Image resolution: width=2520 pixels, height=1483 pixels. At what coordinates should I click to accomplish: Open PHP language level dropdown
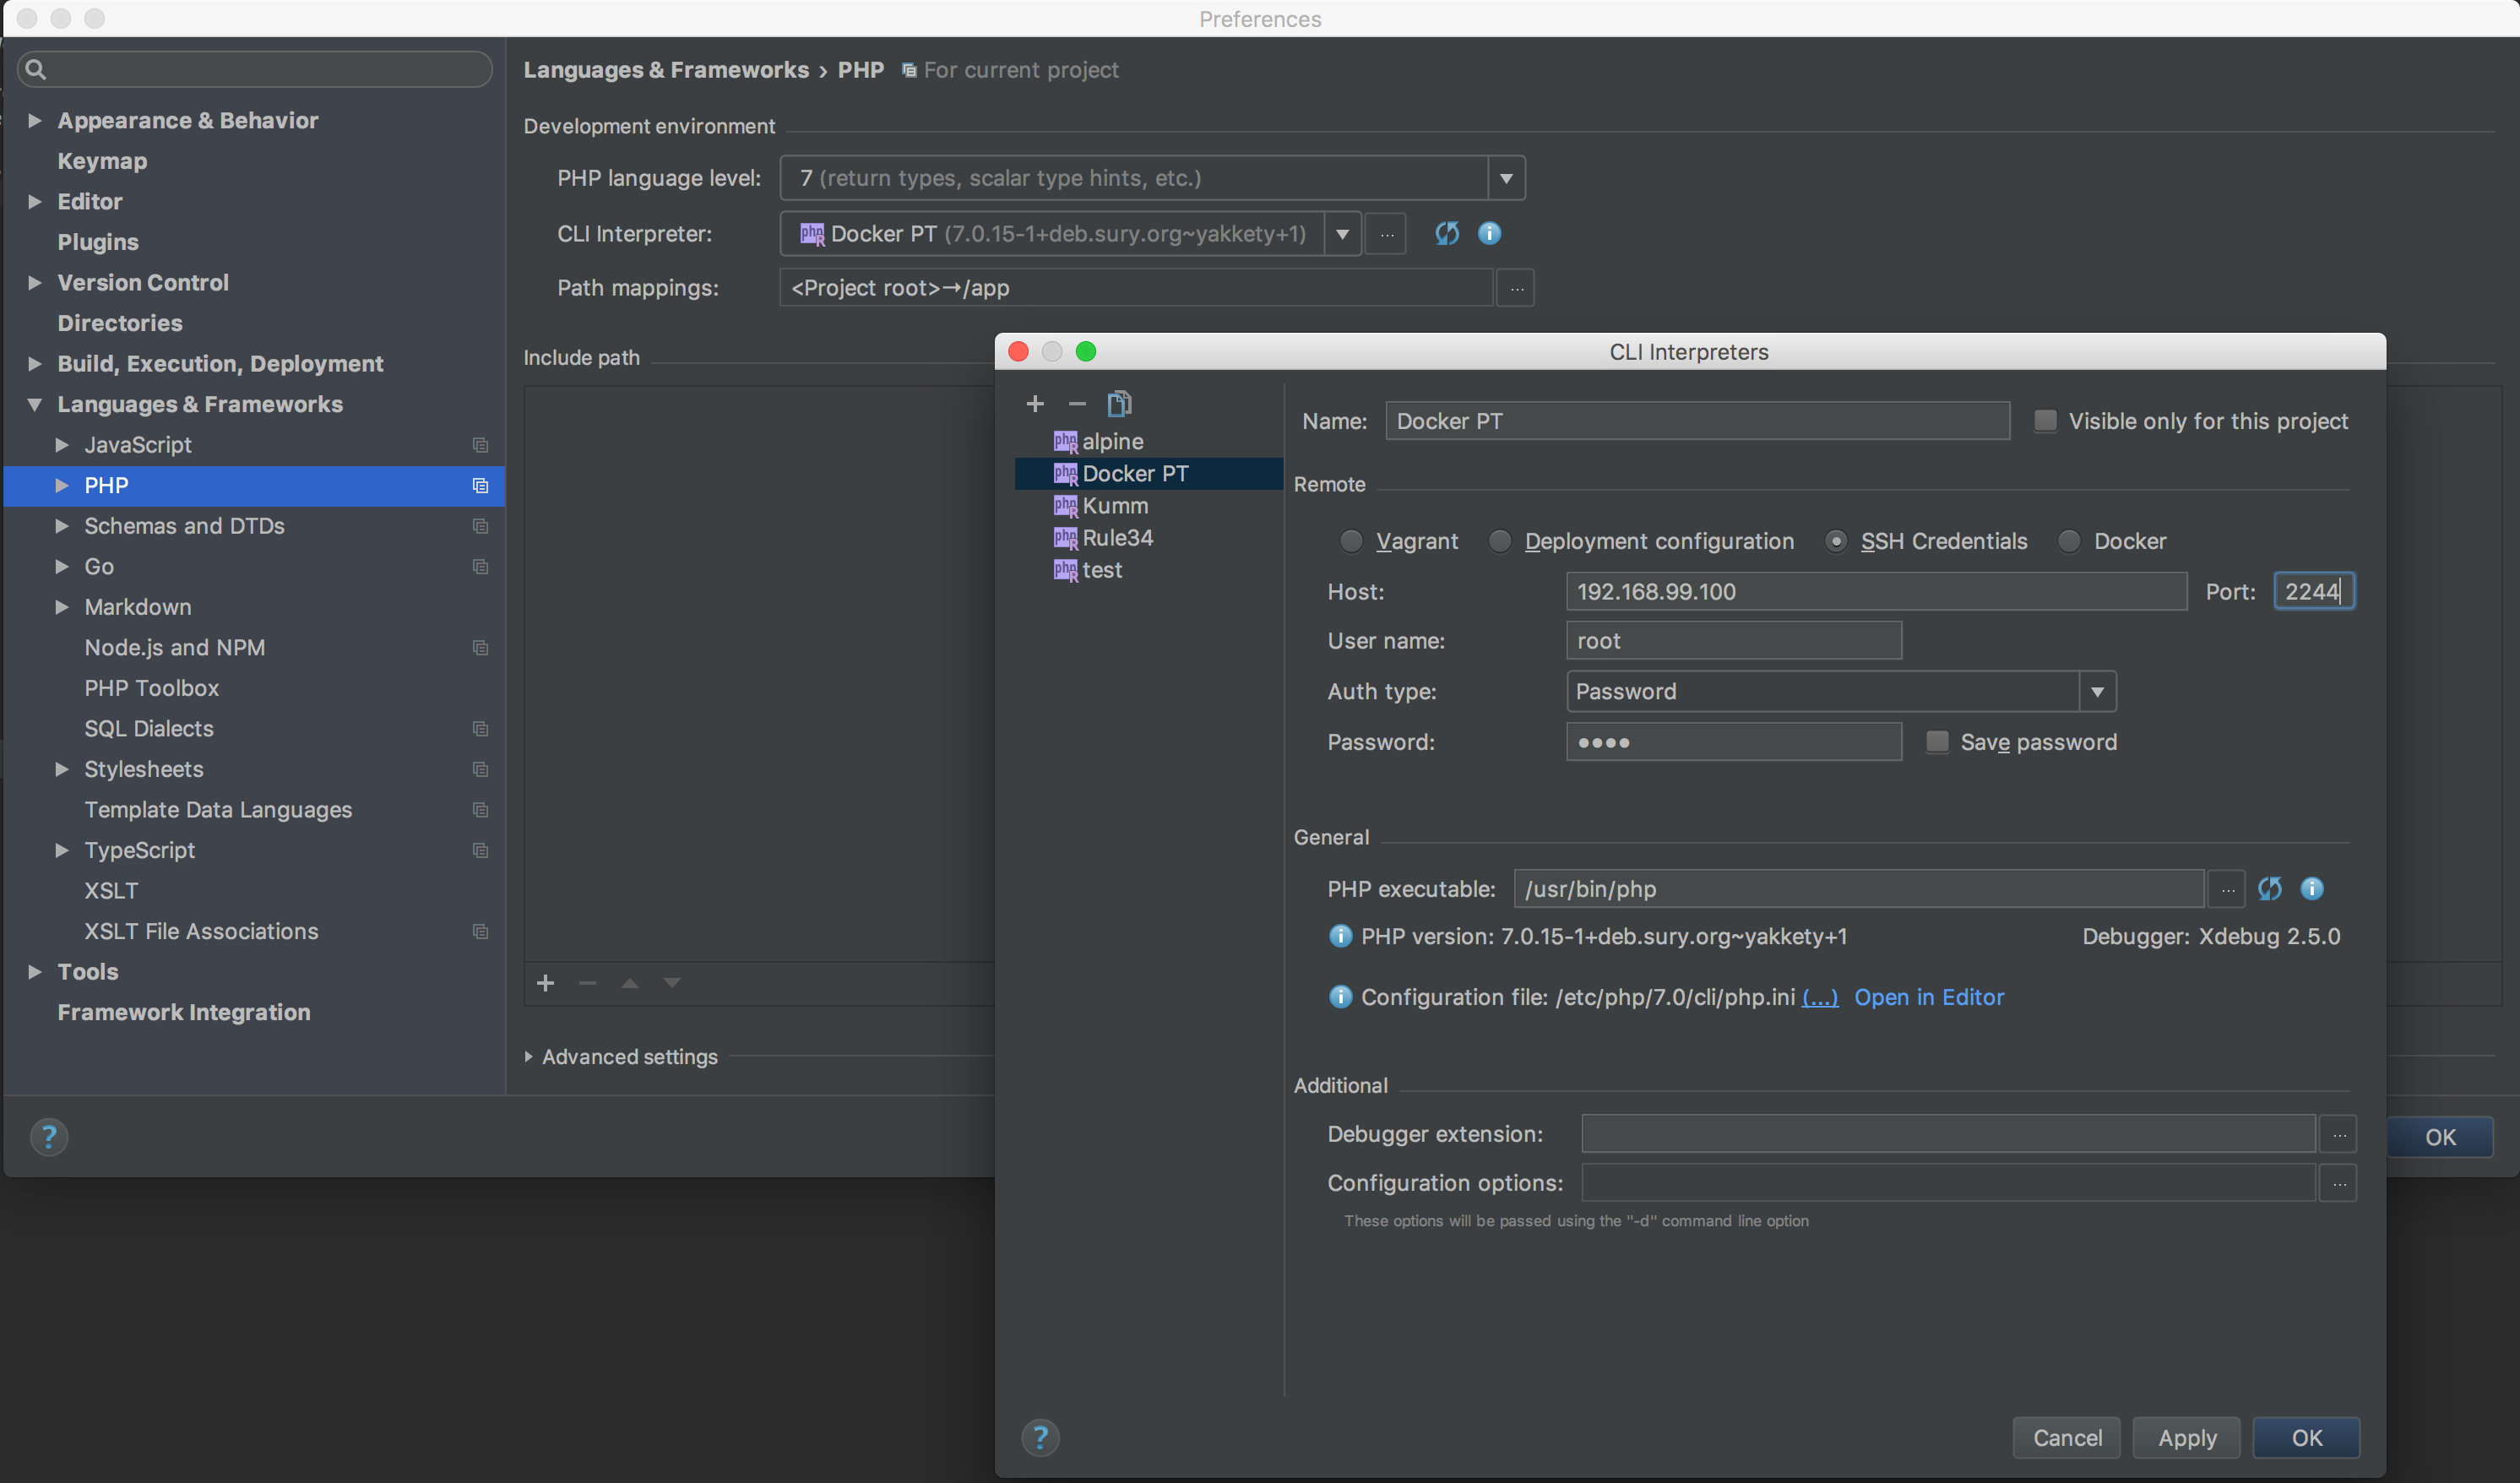point(1505,178)
